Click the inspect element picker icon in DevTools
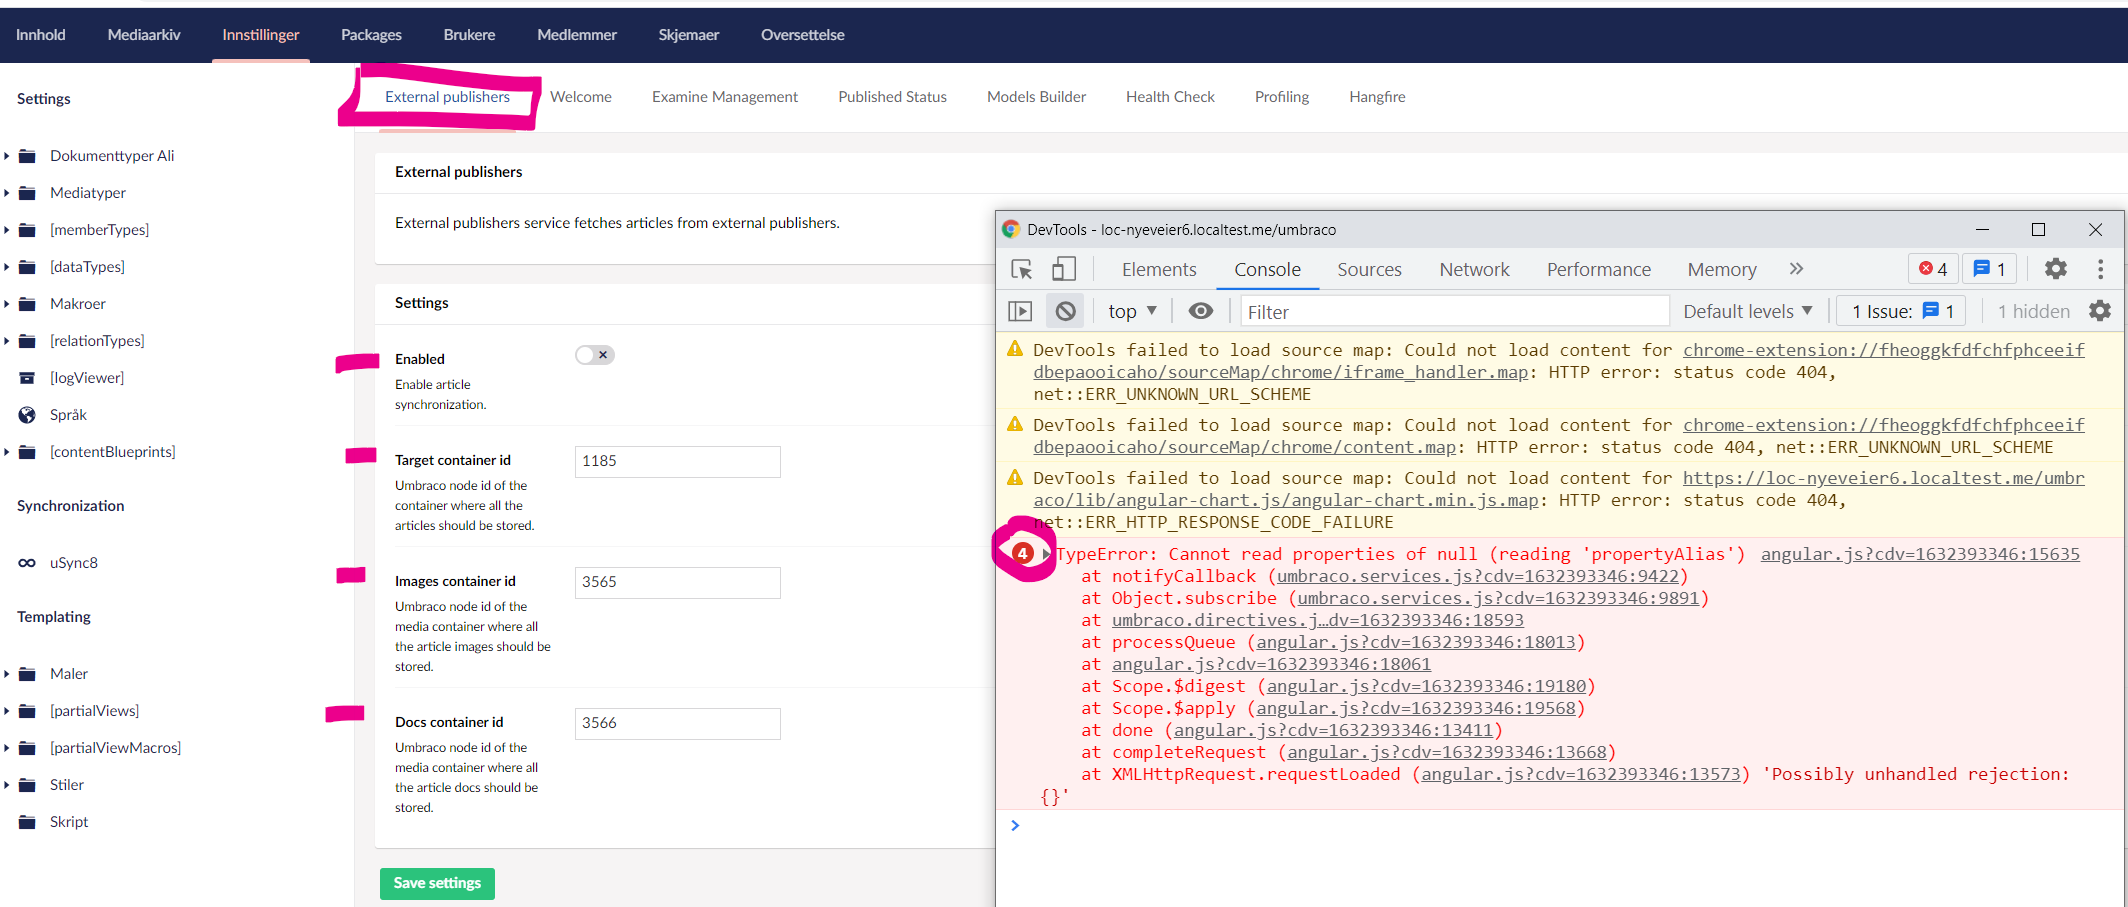2128x907 pixels. pos(1022,269)
